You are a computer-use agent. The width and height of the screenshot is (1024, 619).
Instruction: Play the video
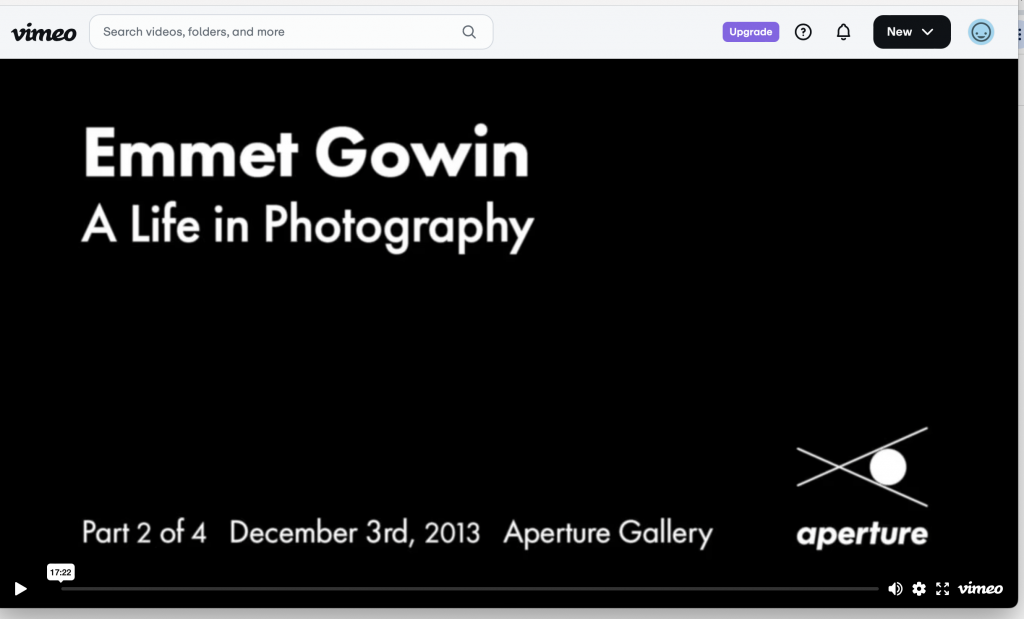pos(20,589)
